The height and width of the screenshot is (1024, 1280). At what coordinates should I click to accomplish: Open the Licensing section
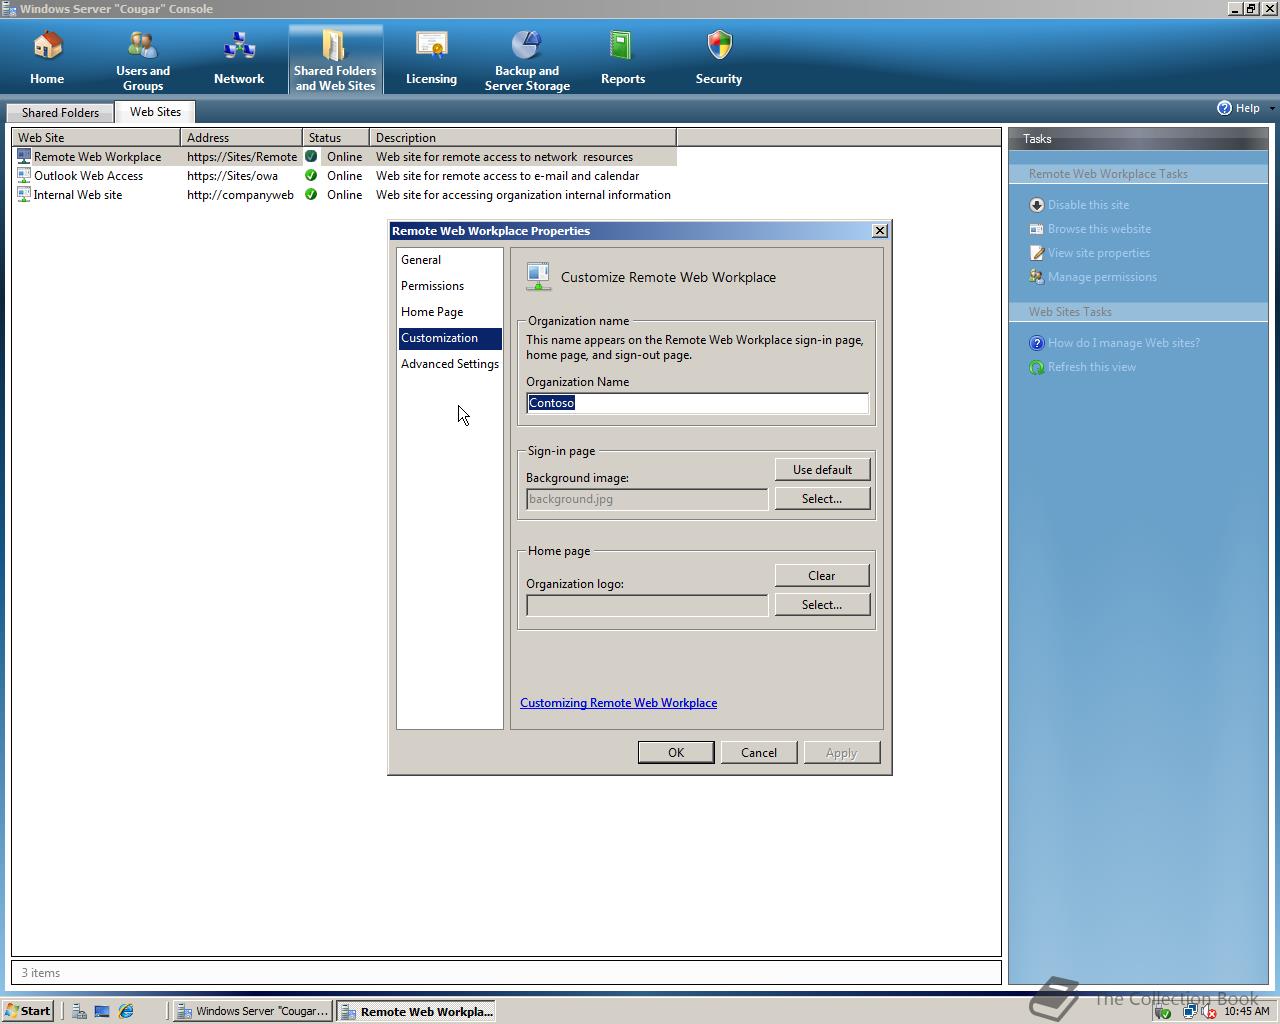pyautogui.click(x=431, y=58)
